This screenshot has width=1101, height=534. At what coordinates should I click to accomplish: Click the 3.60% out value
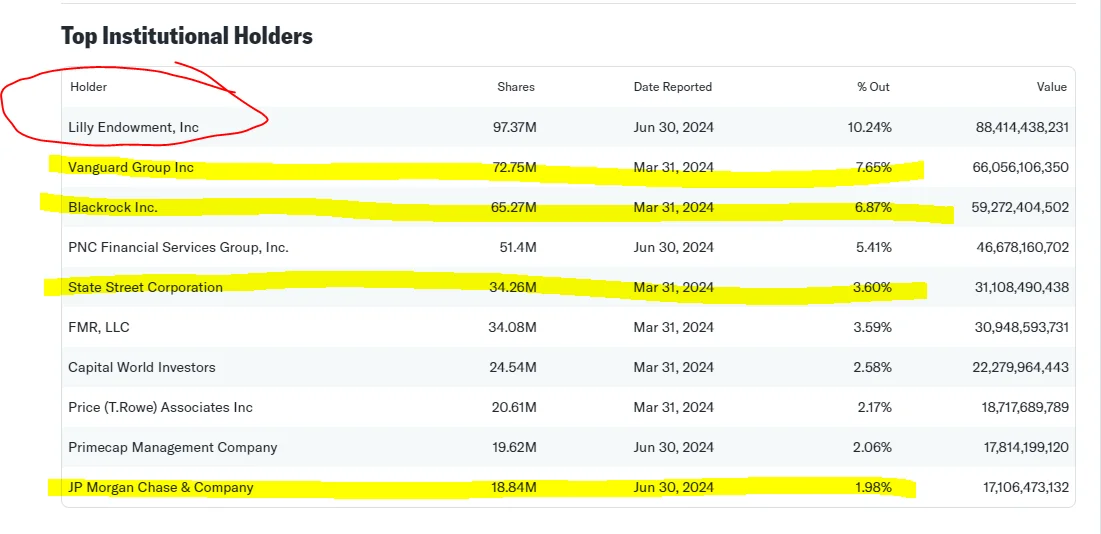click(x=875, y=288)
